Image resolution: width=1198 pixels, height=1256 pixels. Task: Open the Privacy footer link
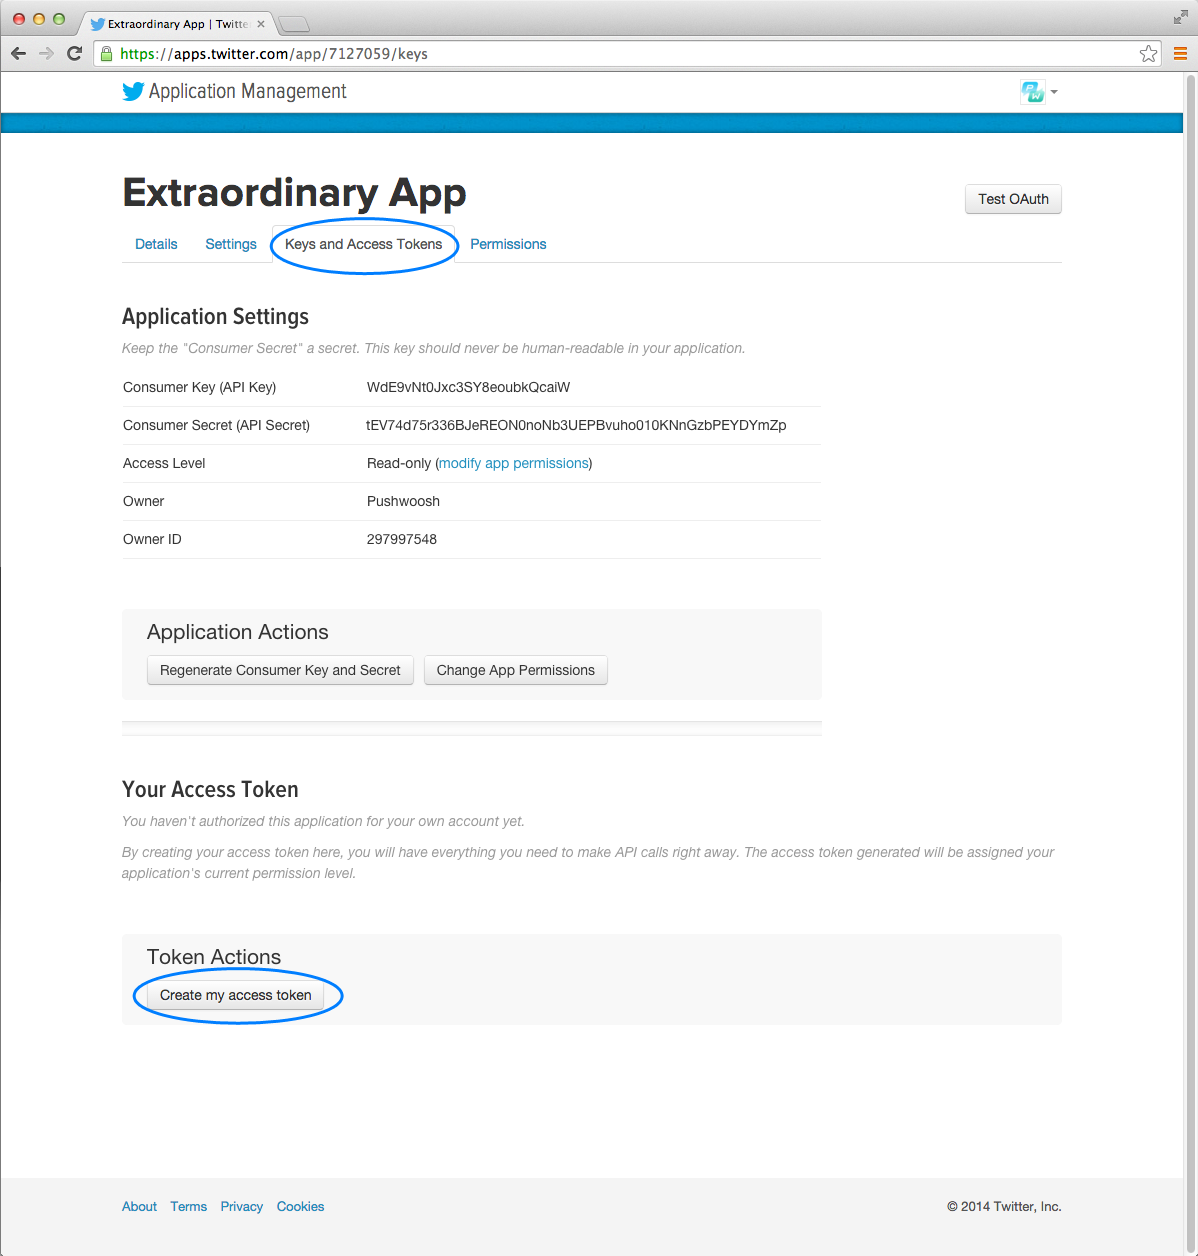point(242,1207)
